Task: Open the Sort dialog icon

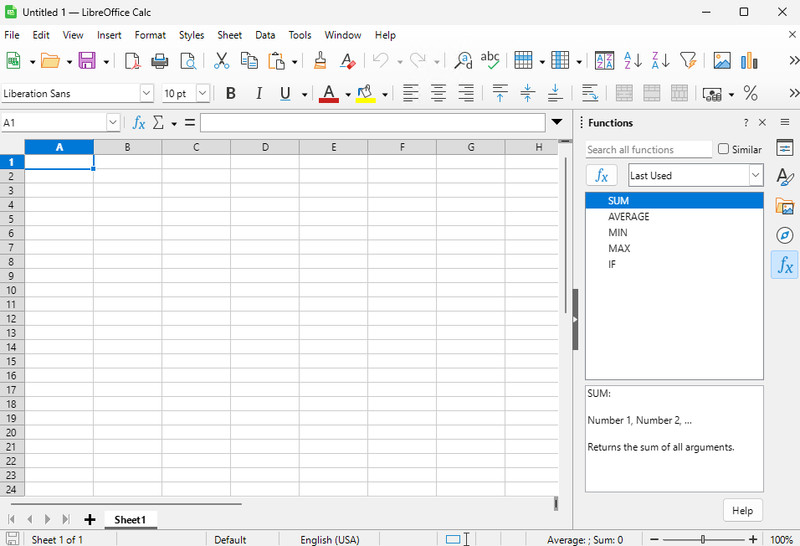Action: point(605,61)
